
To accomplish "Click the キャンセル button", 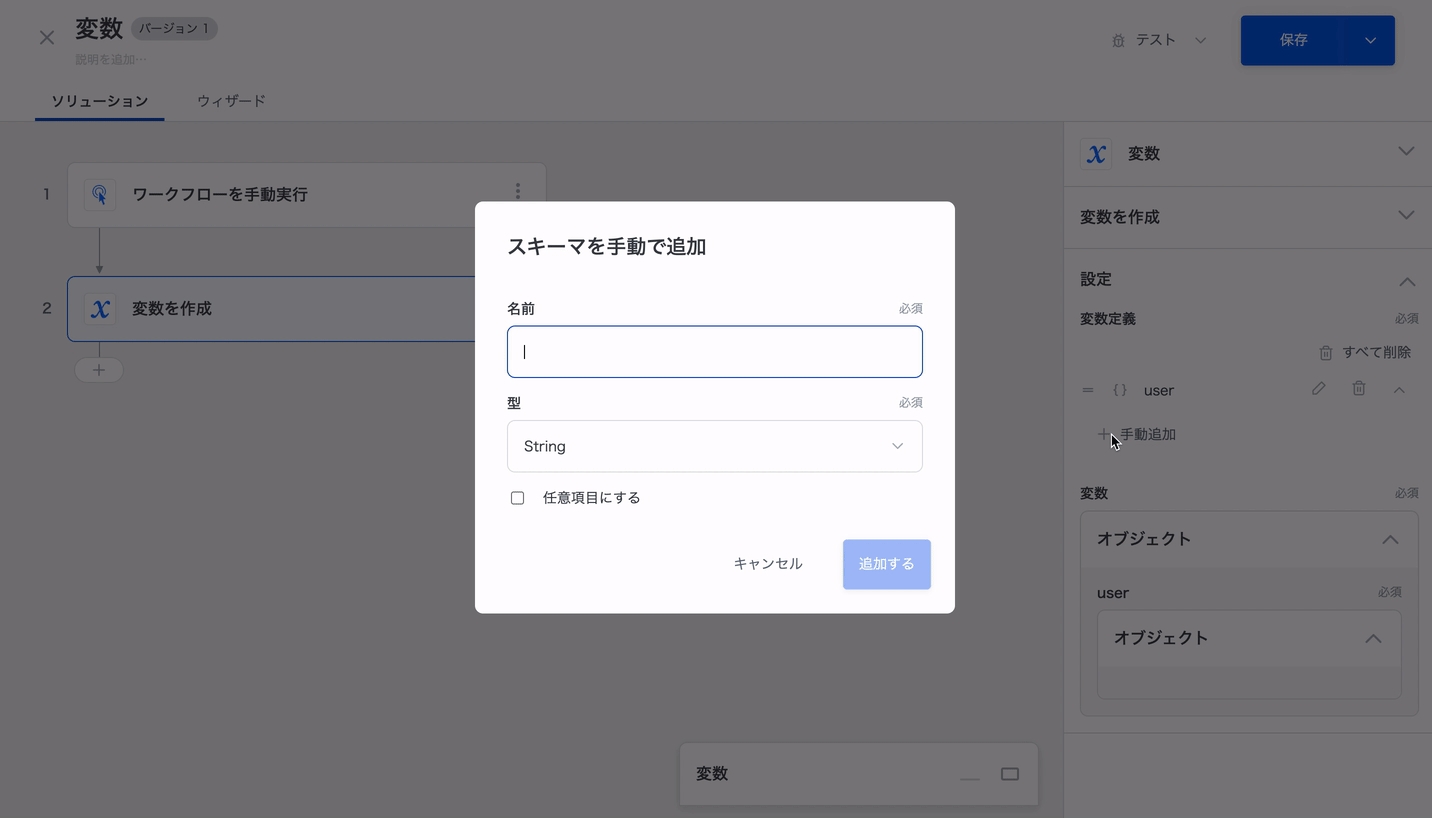I will (x=767, y=564).
